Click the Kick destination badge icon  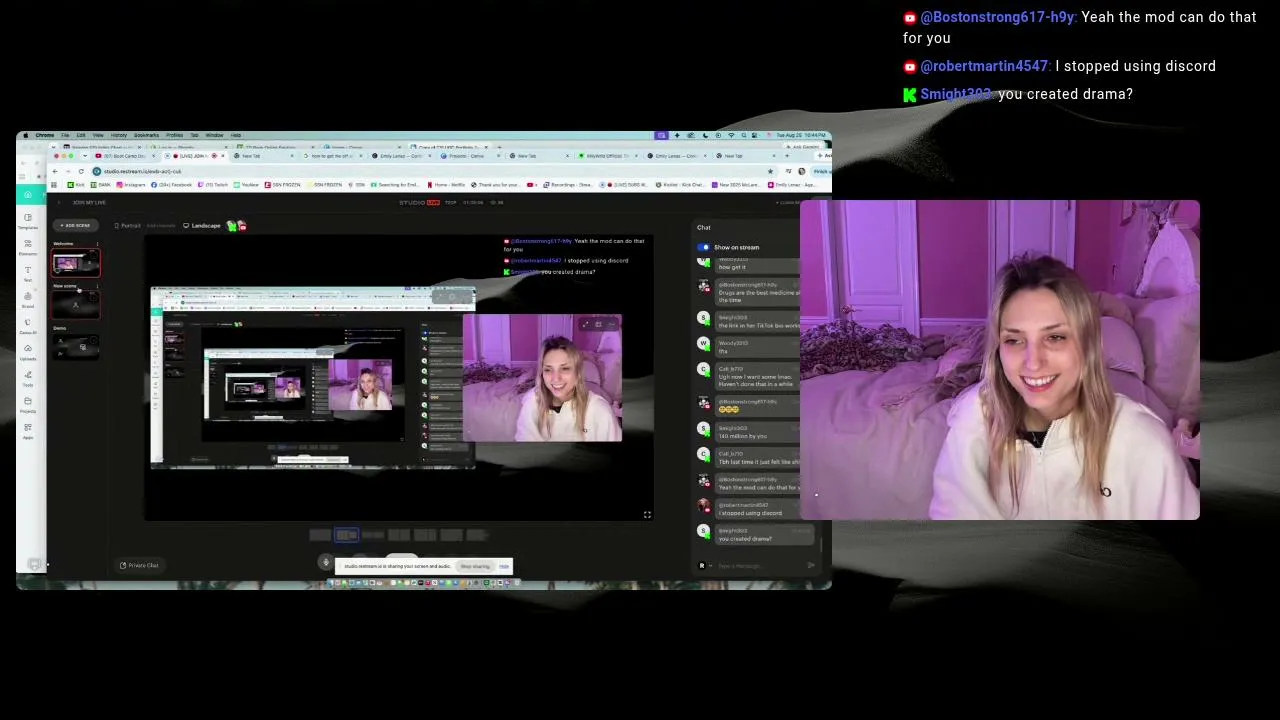coord(232,225)
